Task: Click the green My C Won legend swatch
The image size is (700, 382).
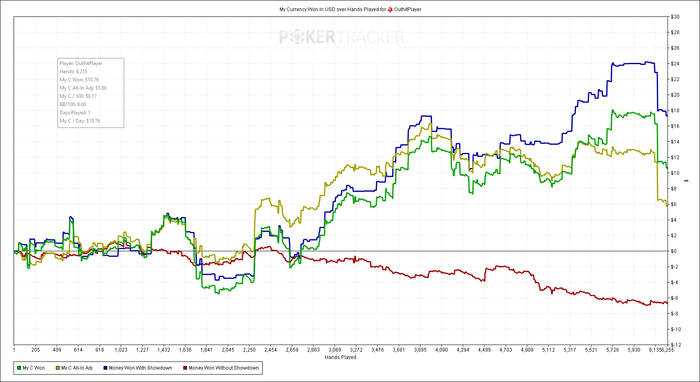Action: pyautogui.click(x=19, y=368)
